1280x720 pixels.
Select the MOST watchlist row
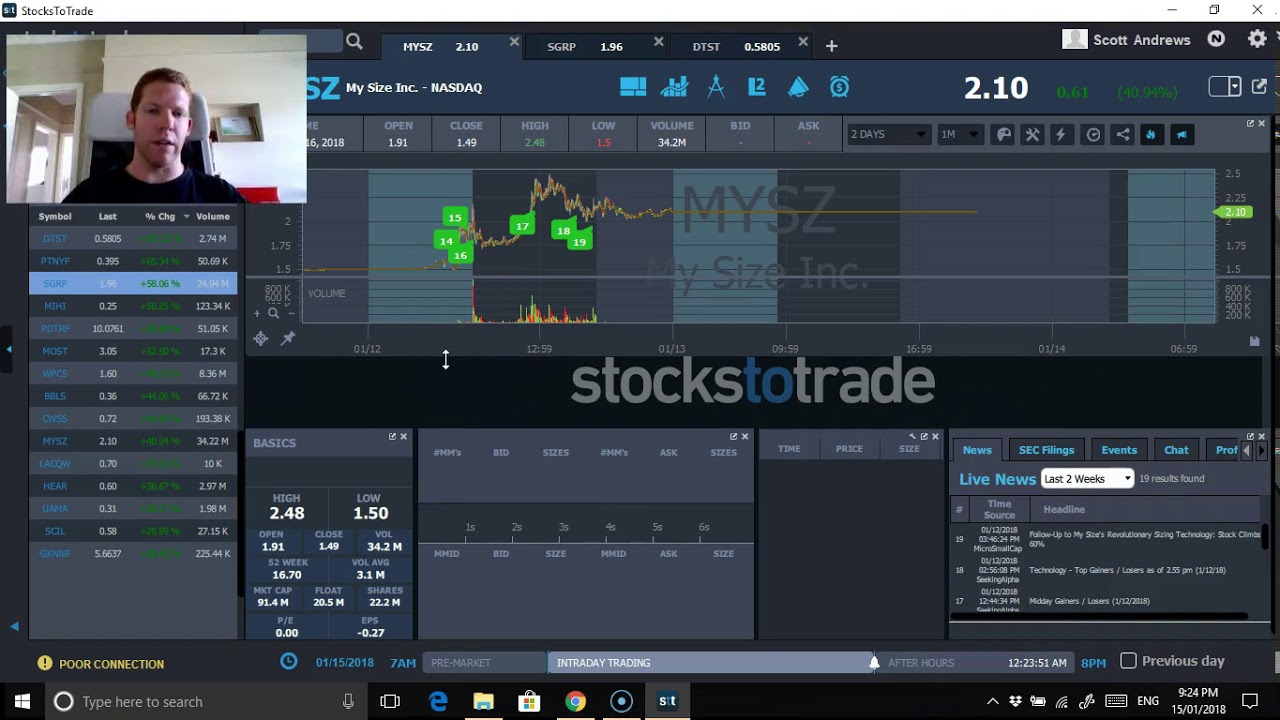[133, 351]
